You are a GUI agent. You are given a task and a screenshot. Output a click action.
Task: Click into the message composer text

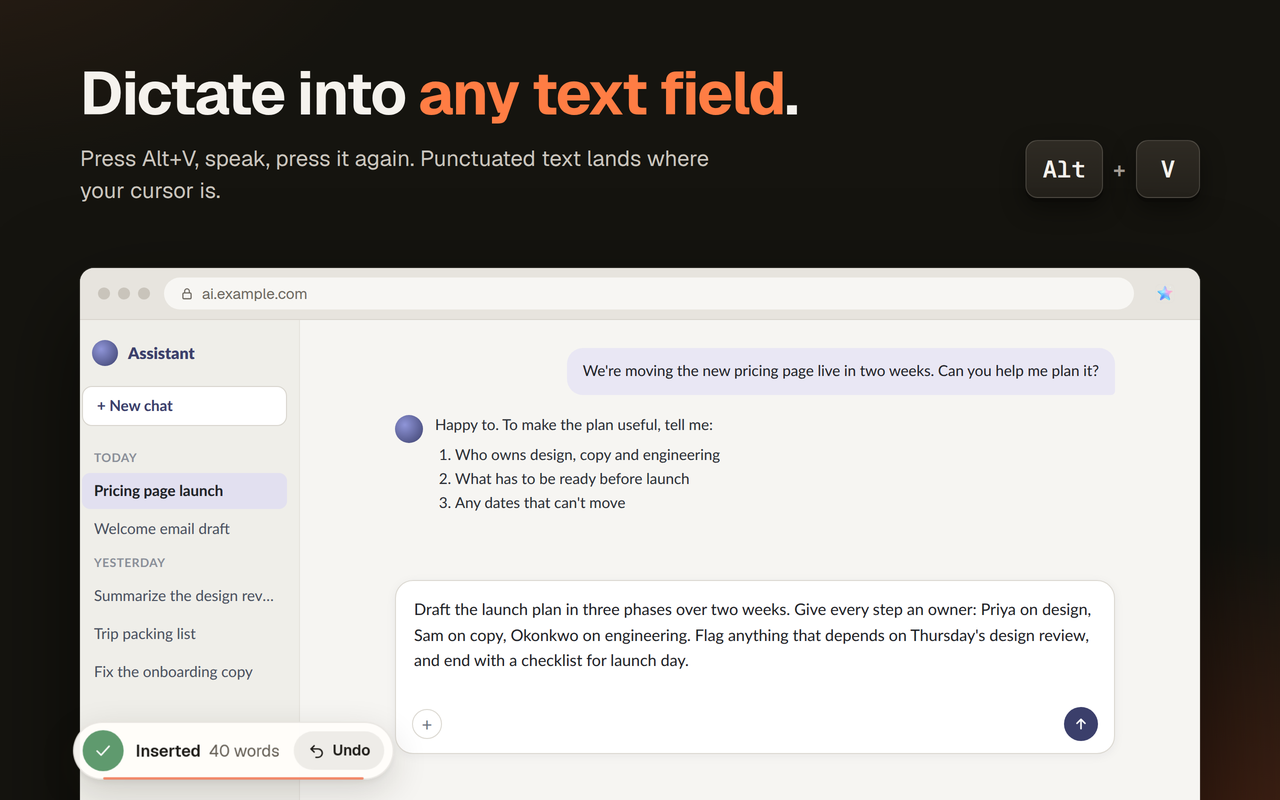pyautogui.click(x=752, y=635)
